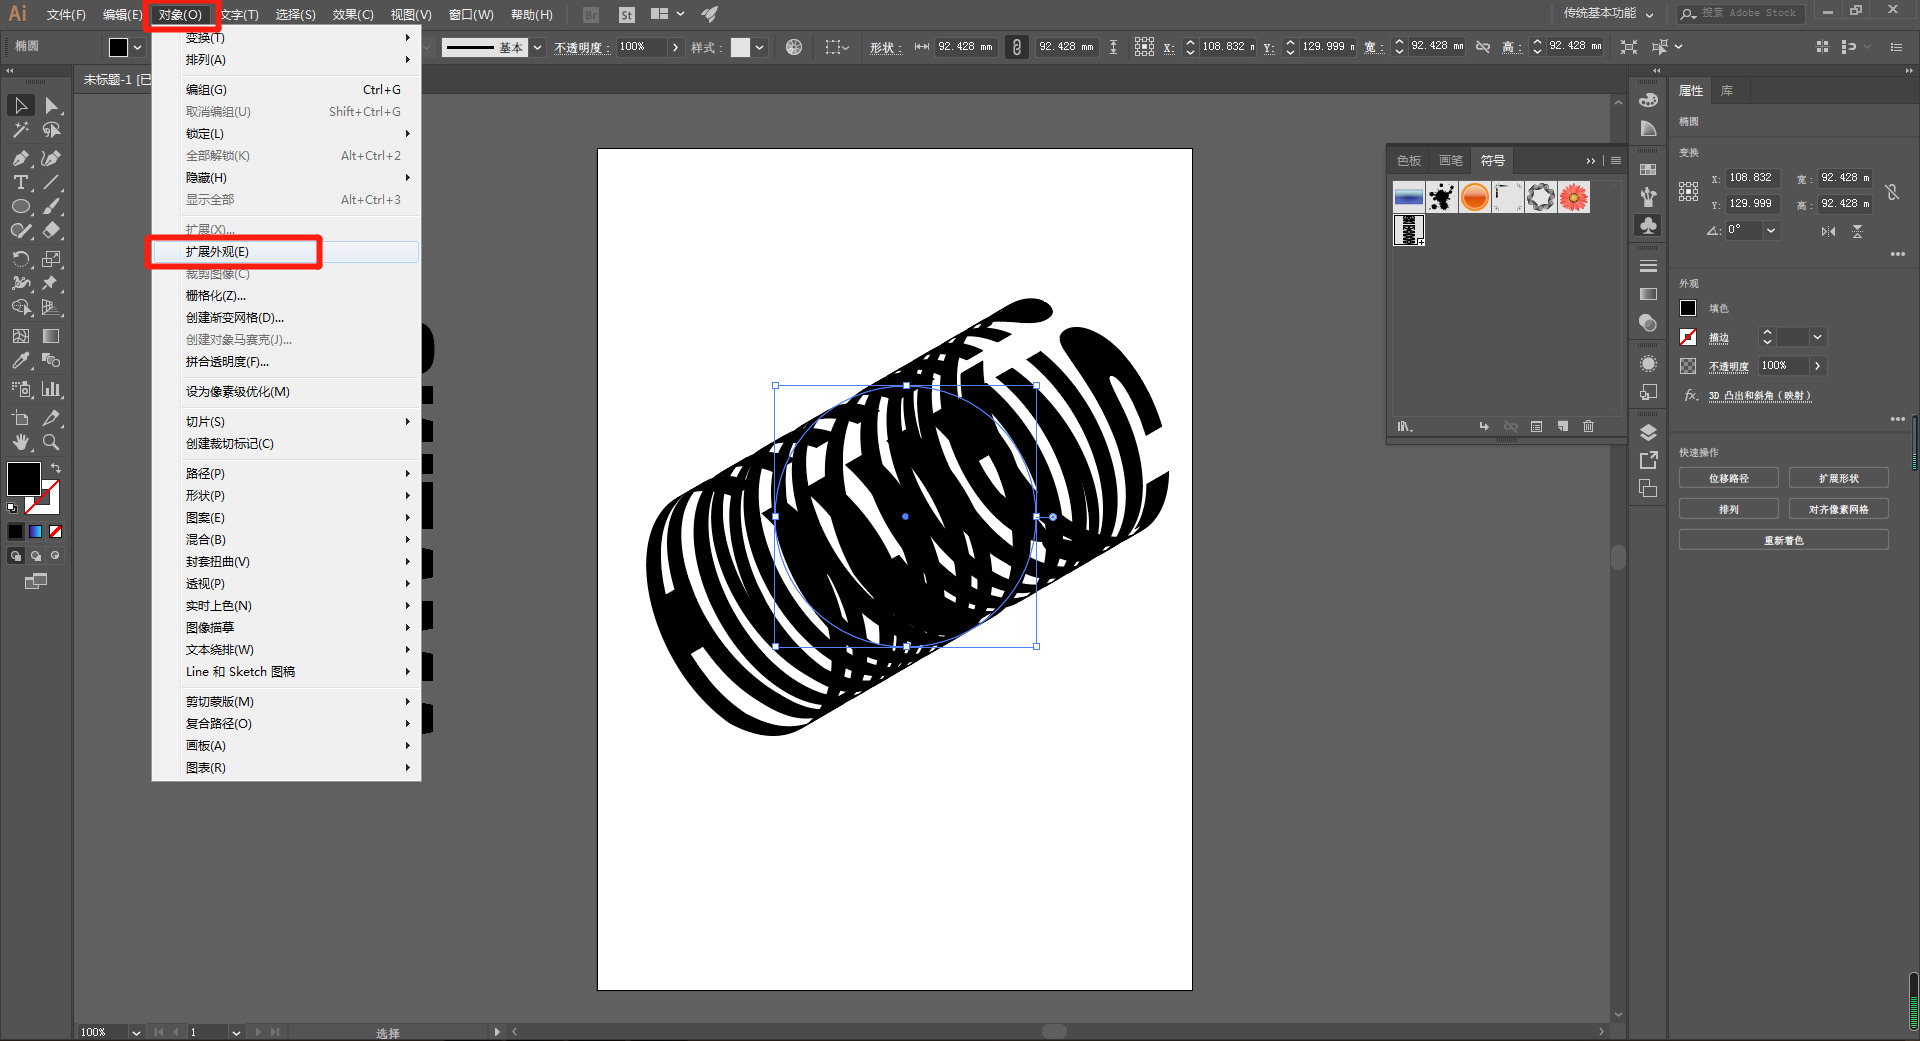Viewport: 1920px width, 1041px height.
Task: Click the red flower symbol thumbnail
Action: click(1573, 197)
